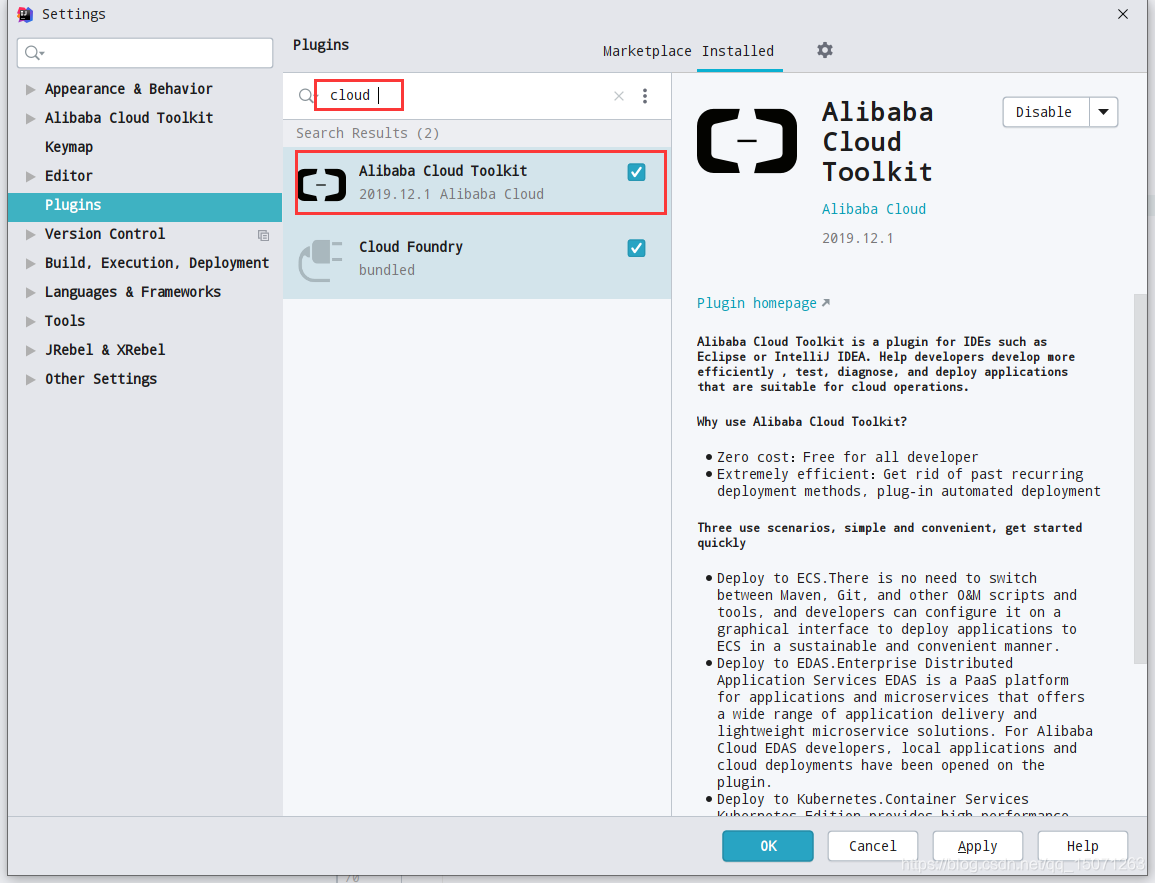Click the Disable plugin button

[1044, 112]
